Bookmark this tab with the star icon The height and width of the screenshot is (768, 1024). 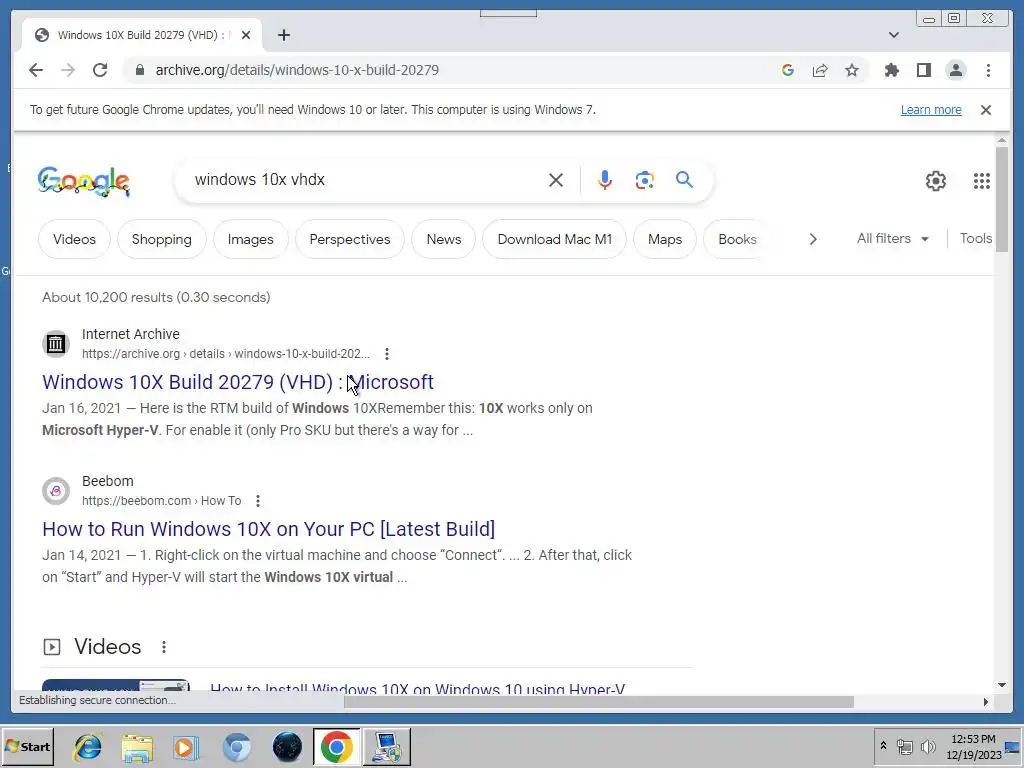(x=852, y=70)
